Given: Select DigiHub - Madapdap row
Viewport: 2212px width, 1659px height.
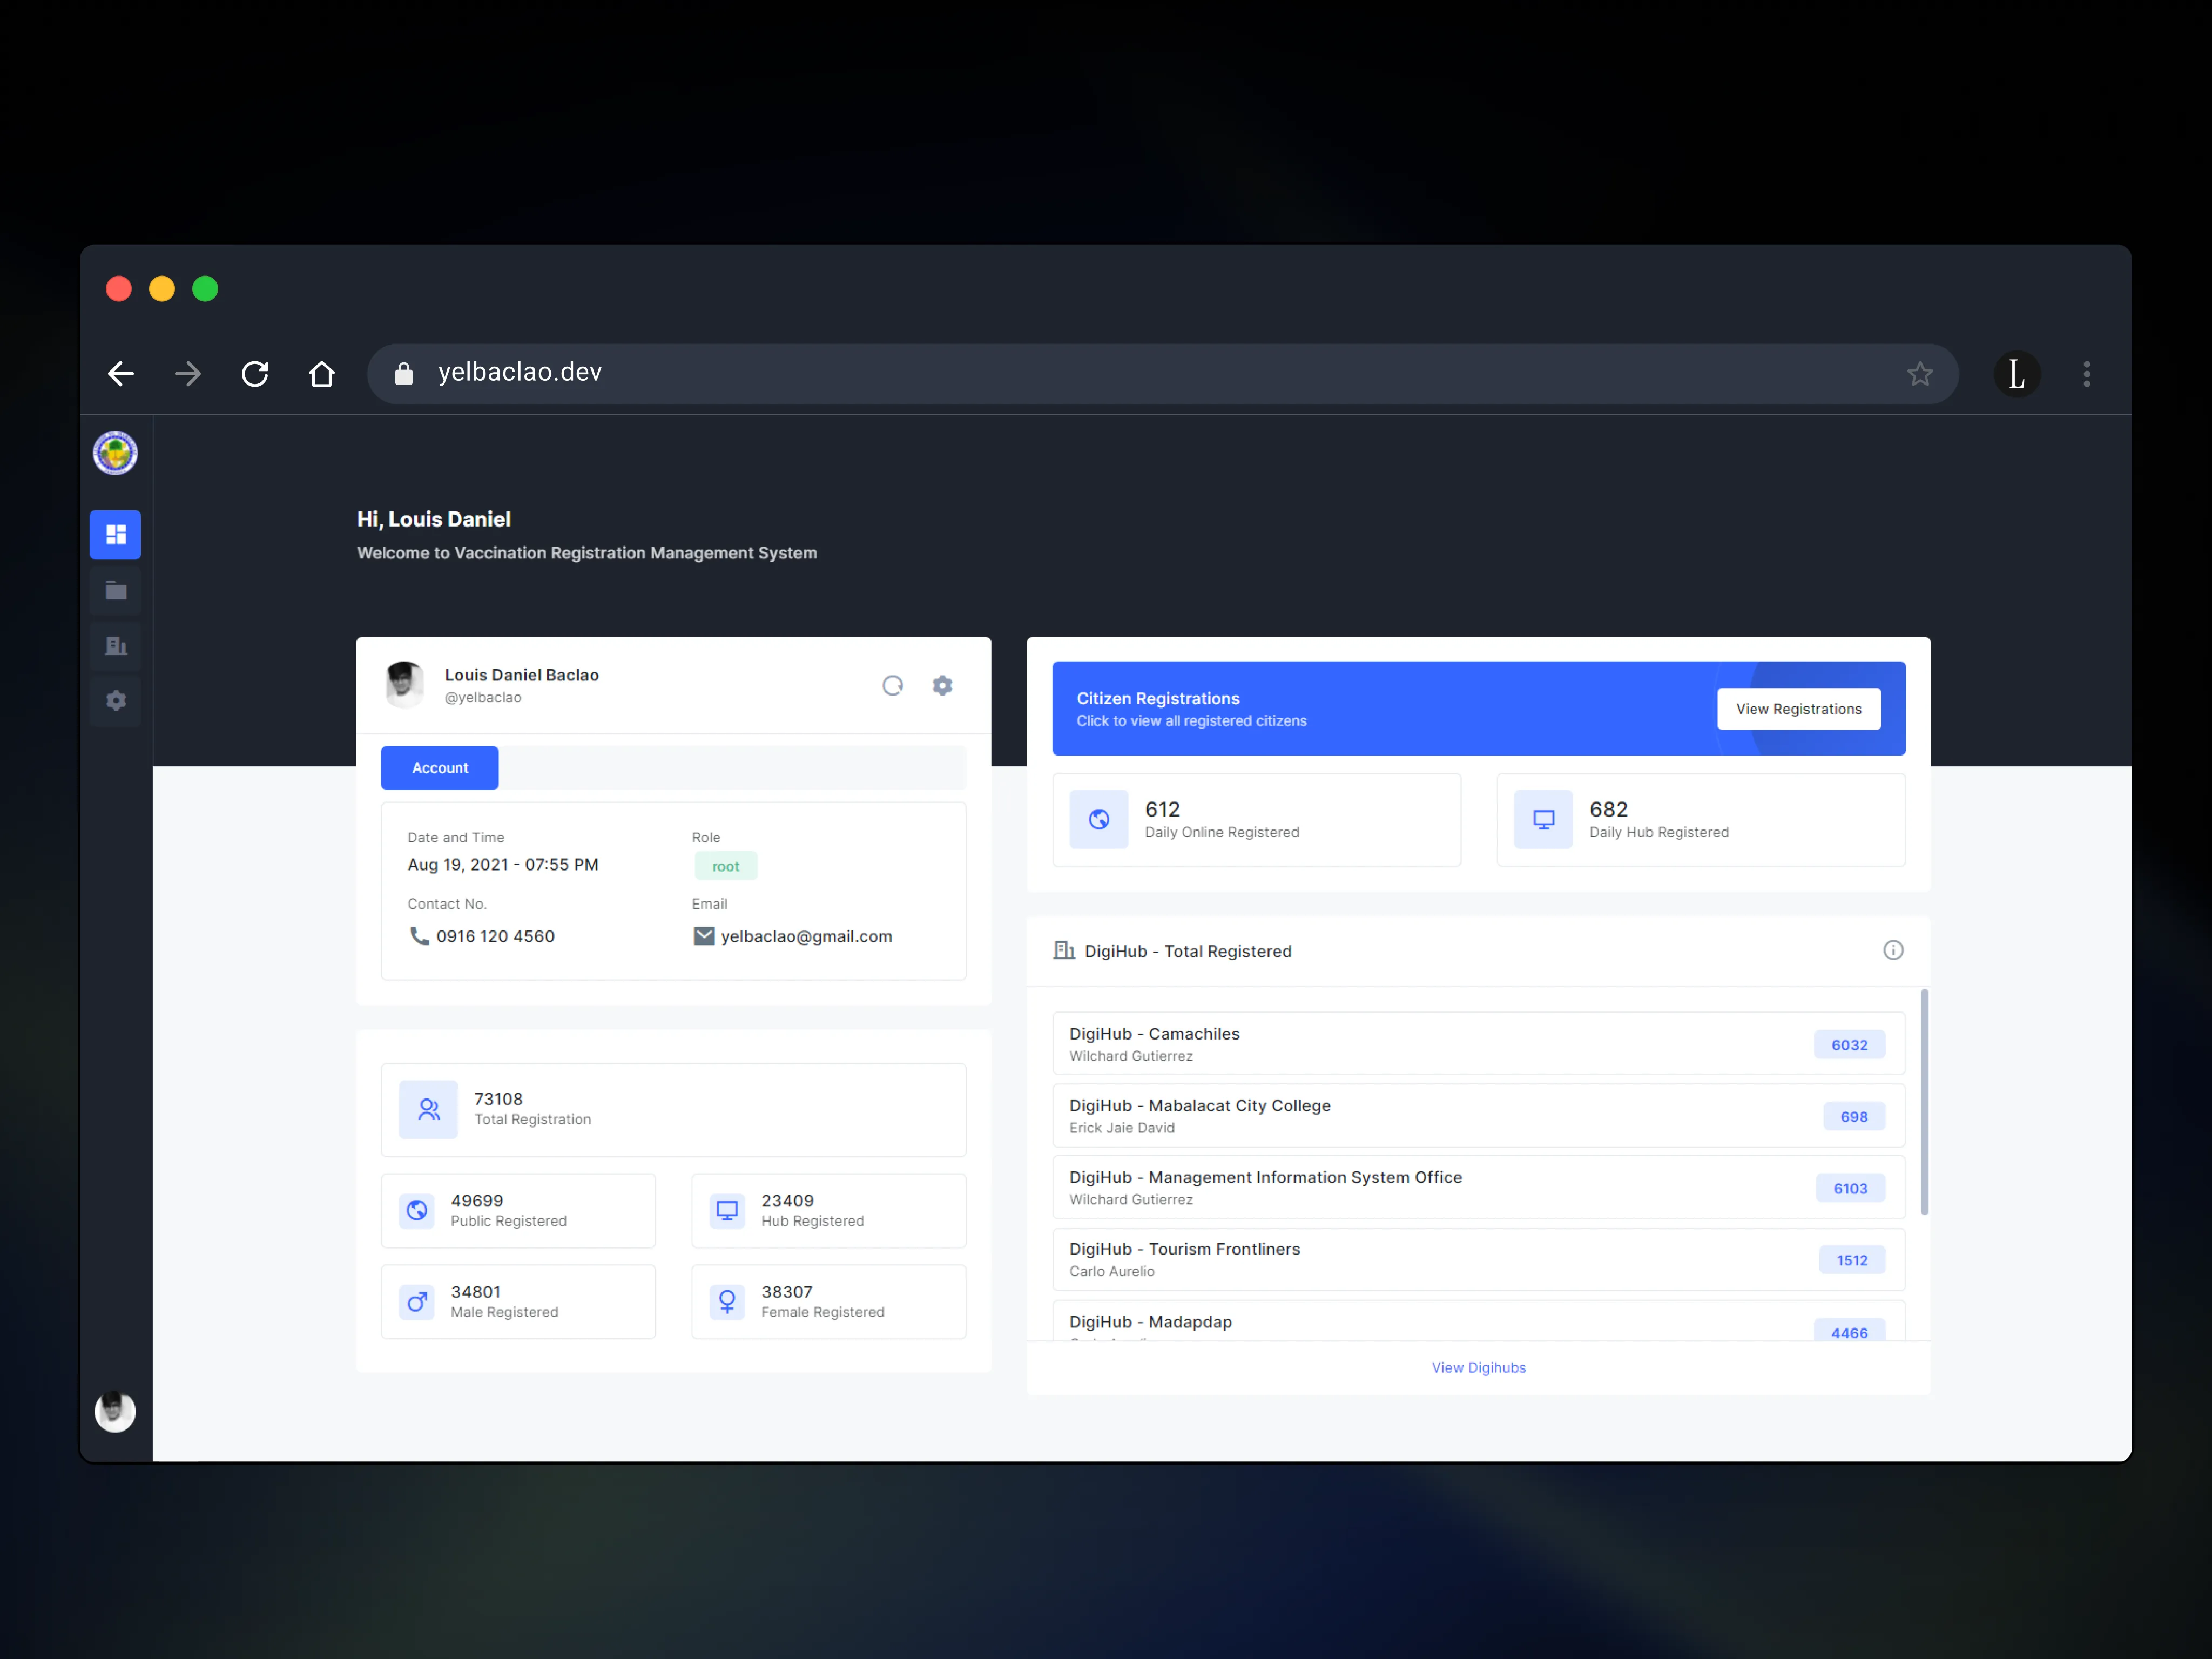Looking at the screenshot, I should coord(1478,1321).
